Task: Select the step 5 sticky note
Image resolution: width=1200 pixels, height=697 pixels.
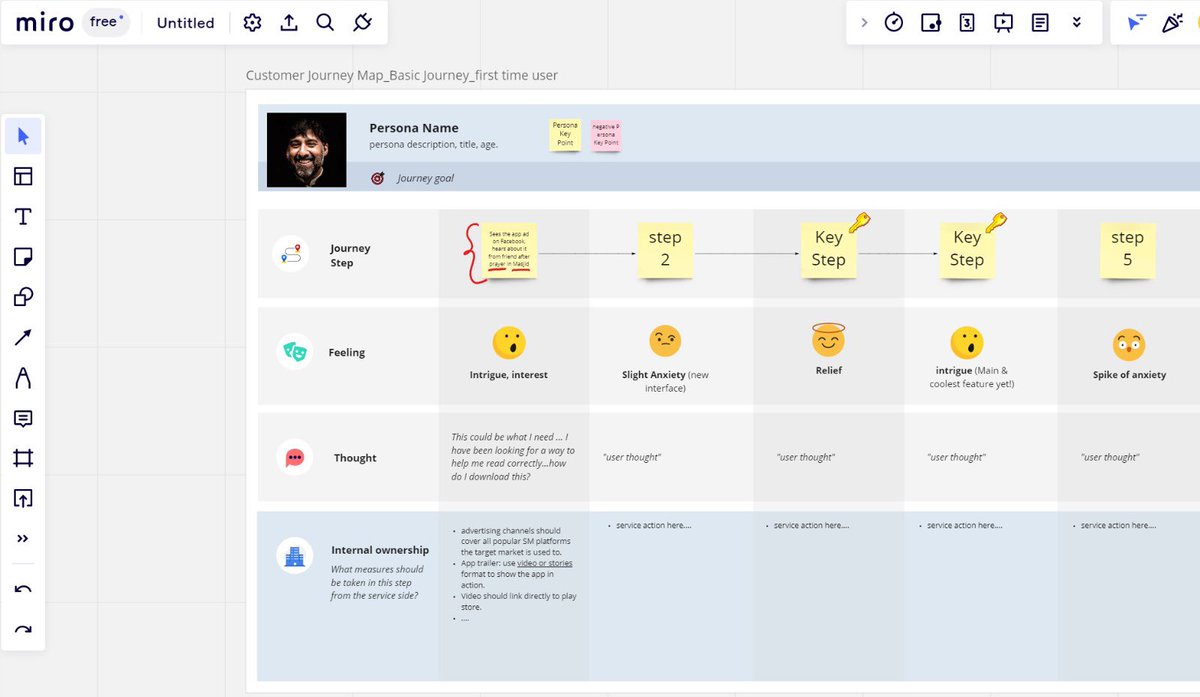Action: click(1127, 249)
